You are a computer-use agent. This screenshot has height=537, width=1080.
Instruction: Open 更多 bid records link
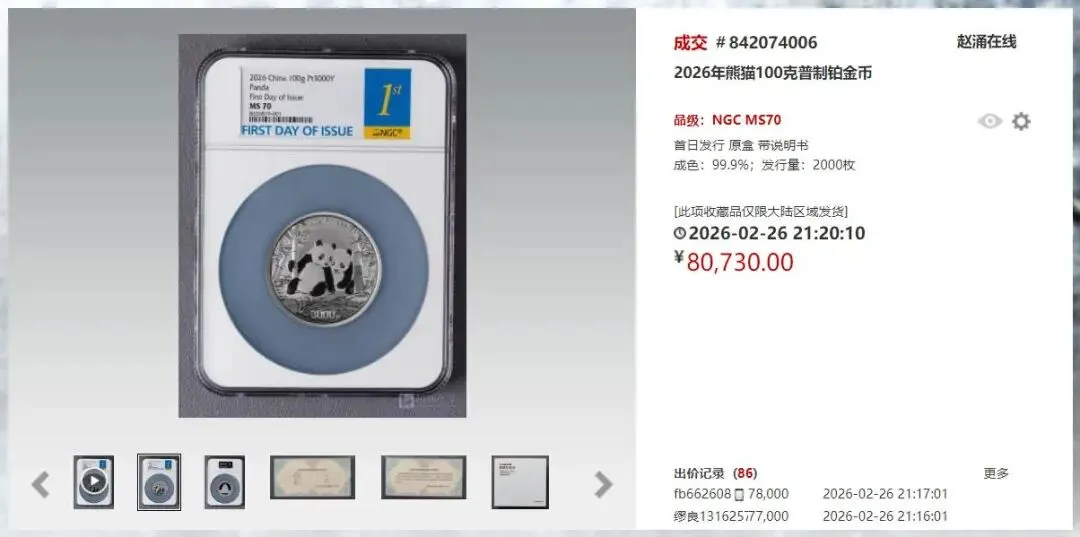(x=996, y=474)
